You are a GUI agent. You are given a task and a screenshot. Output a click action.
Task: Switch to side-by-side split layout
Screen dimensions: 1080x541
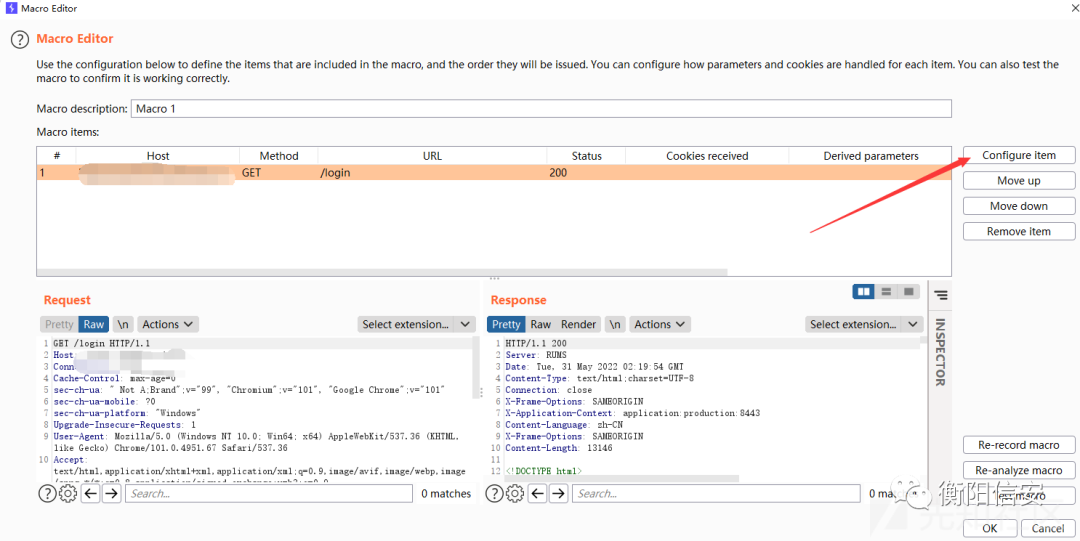[863, 292]
